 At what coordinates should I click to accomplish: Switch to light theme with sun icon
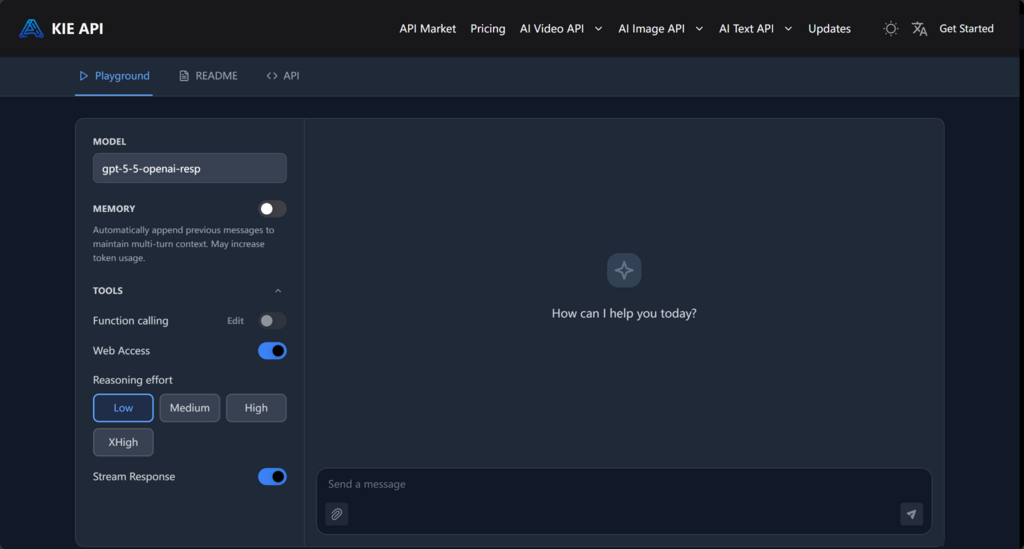891,29
